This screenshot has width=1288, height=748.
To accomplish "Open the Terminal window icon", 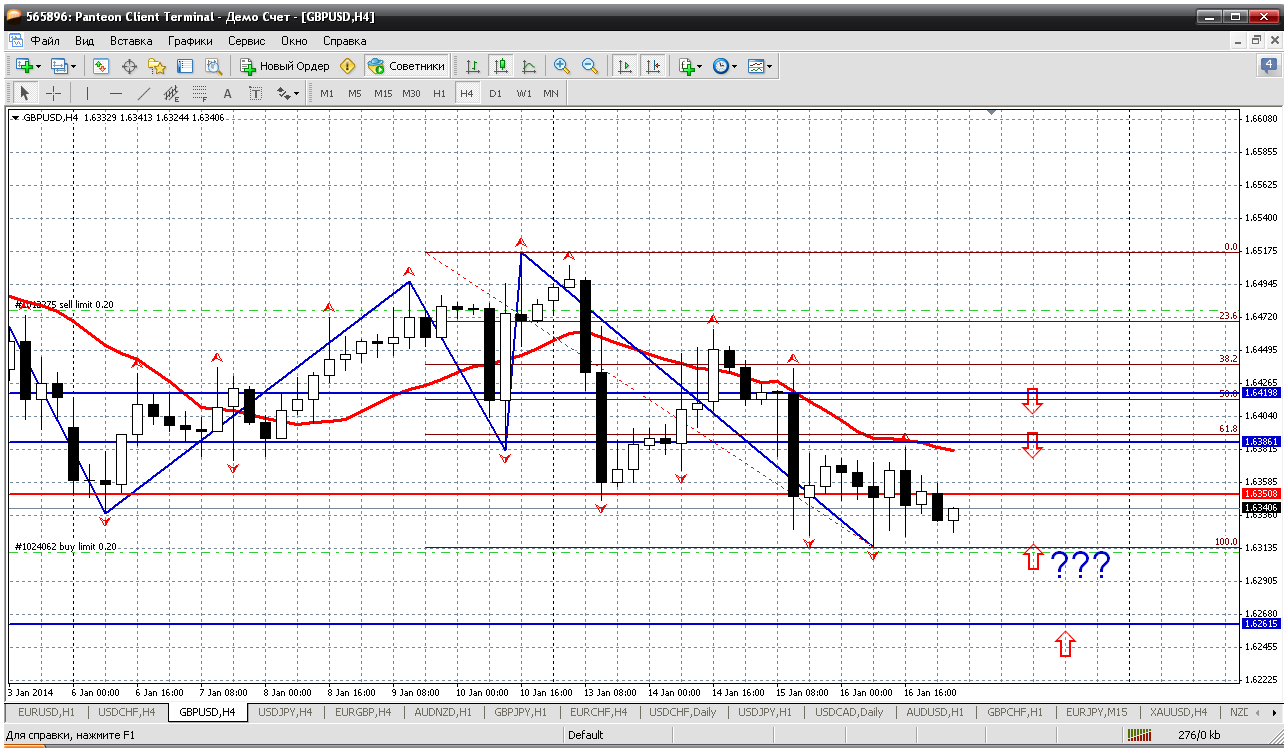I will [185, 66].
